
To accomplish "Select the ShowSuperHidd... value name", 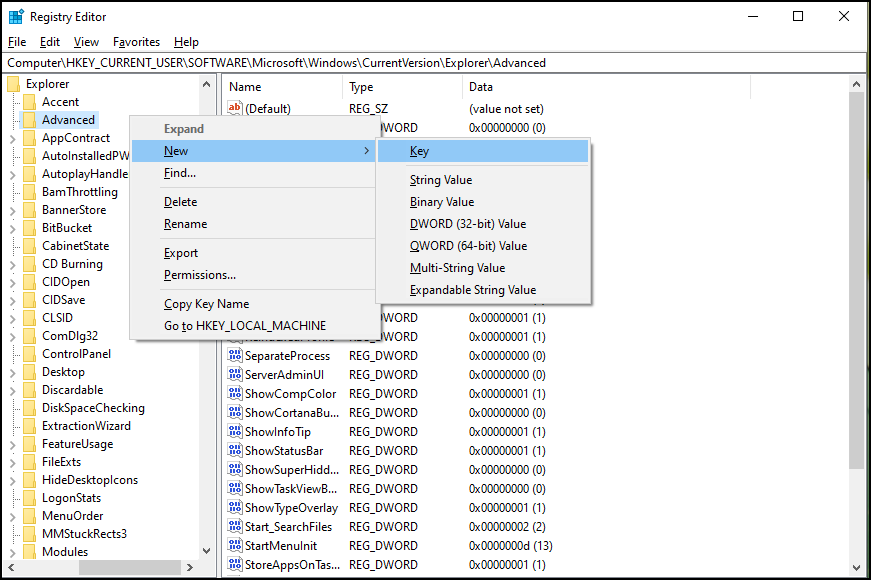I will point(292,470).
